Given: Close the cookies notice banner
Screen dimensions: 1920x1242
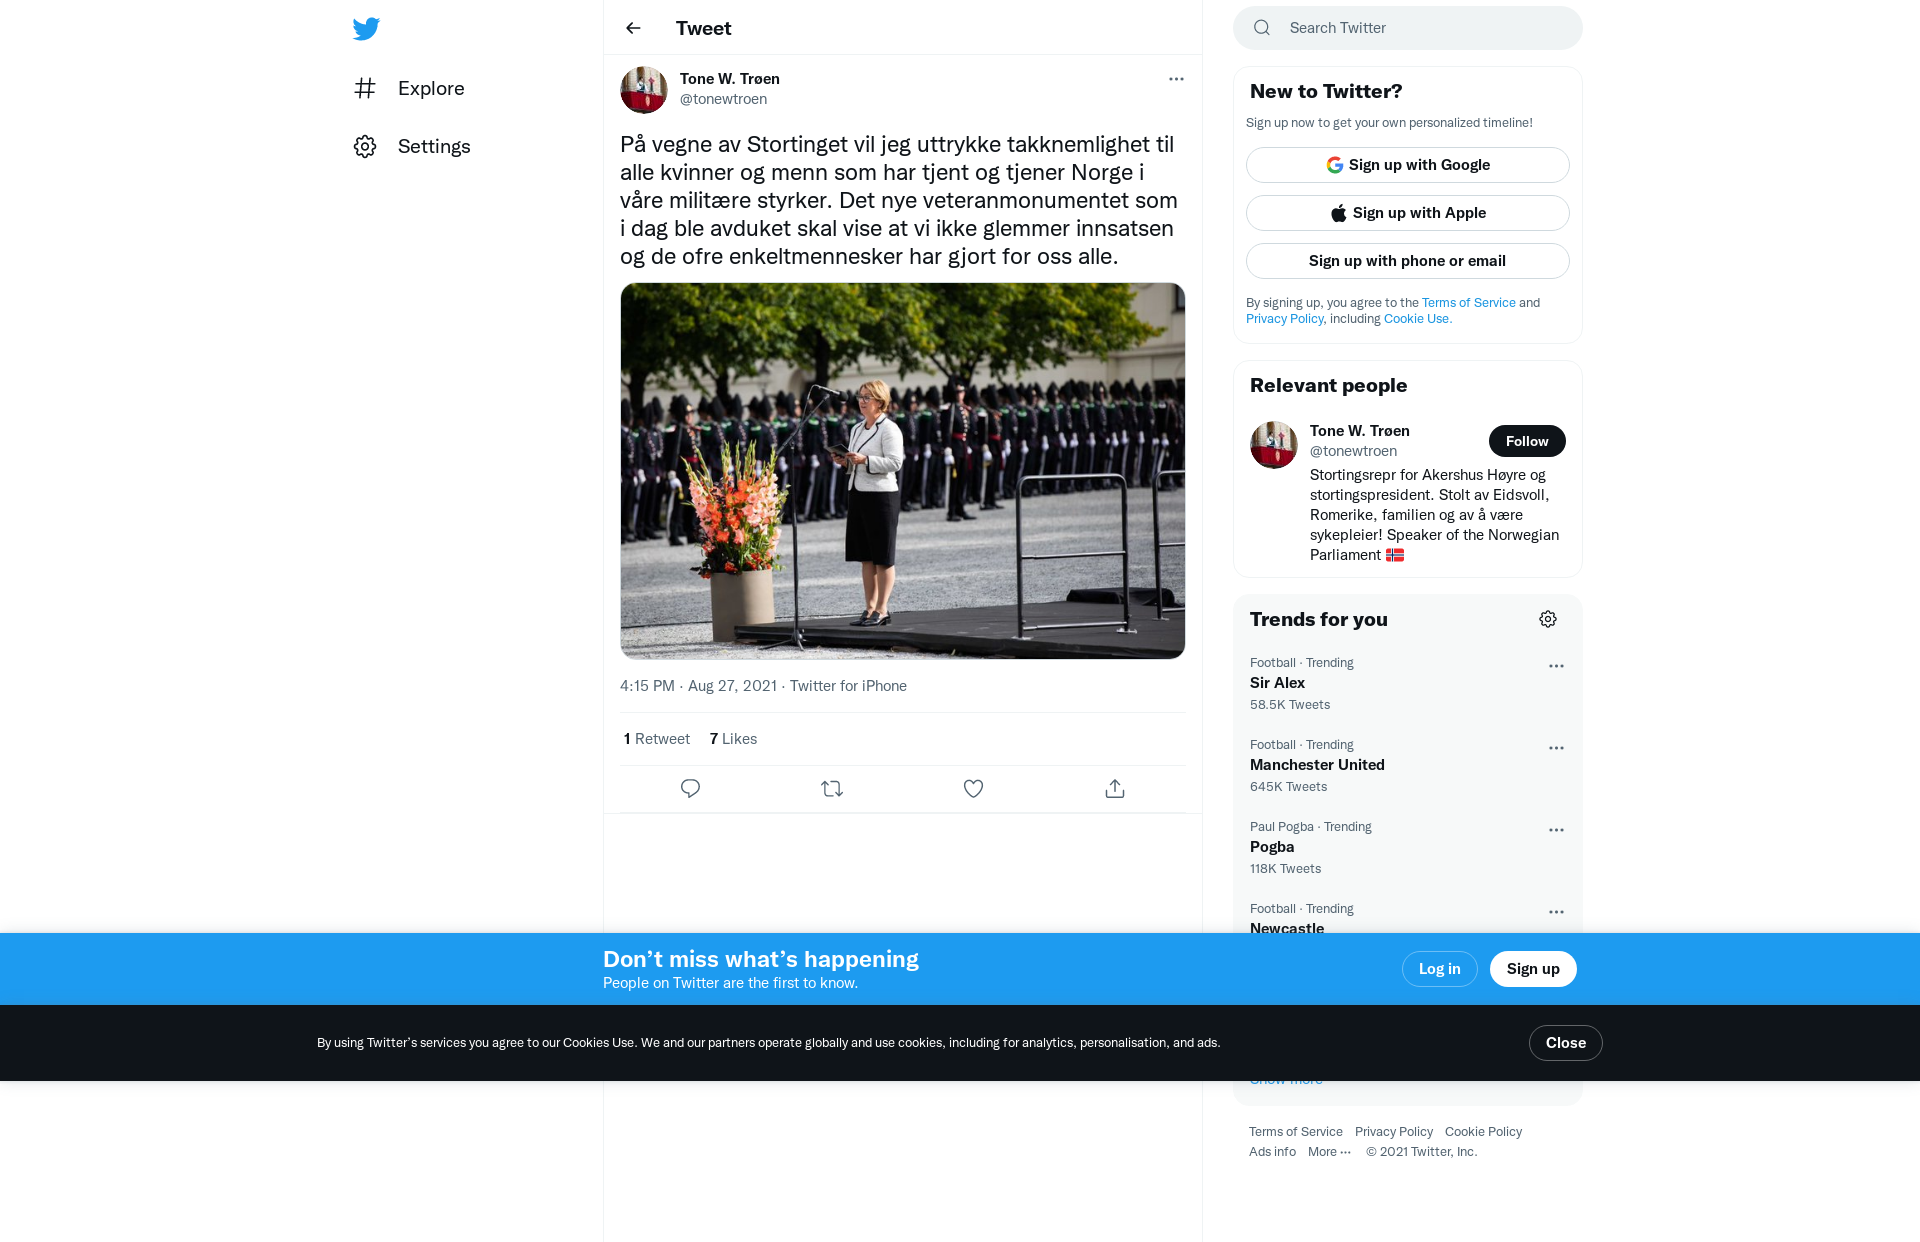Looking at the screenshot, I should click(1566, 1043).
